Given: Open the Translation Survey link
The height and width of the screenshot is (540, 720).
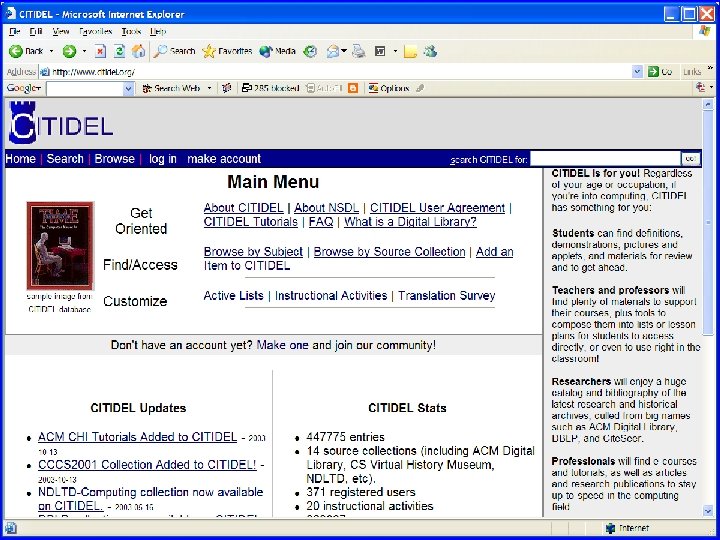Looking at the screenshot, I should [x=446, y=296].
